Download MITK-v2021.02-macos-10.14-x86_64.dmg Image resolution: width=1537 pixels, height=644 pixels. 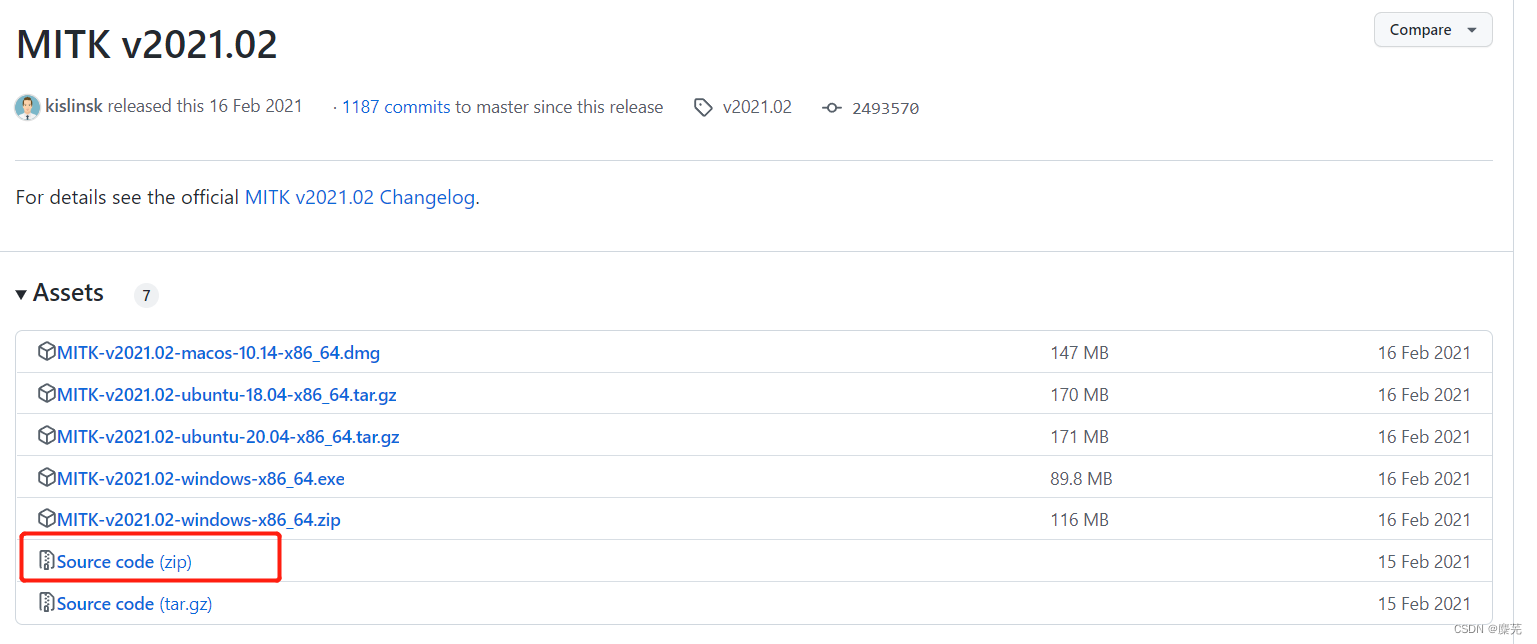218,353
